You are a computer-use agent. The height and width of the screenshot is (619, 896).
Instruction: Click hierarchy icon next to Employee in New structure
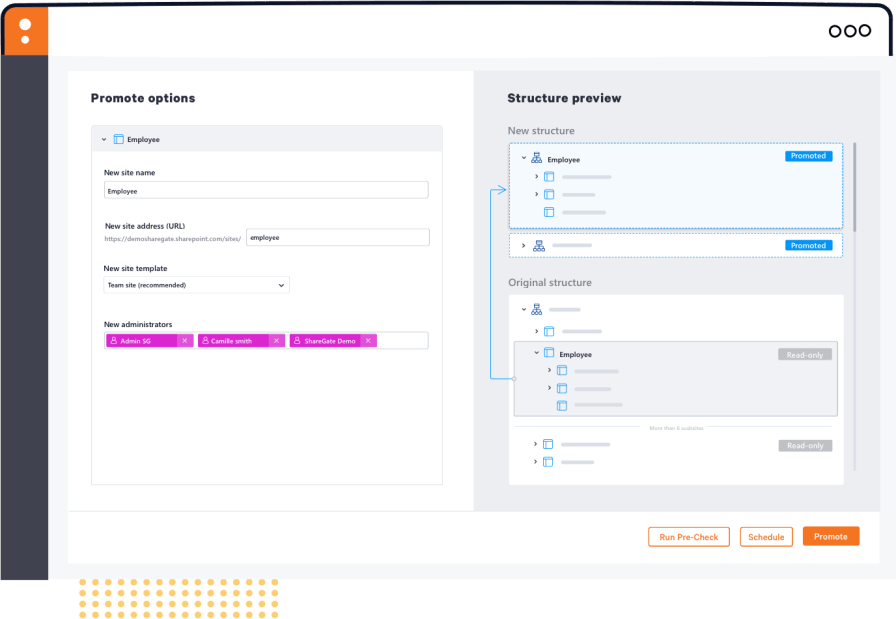pos(537,159)
